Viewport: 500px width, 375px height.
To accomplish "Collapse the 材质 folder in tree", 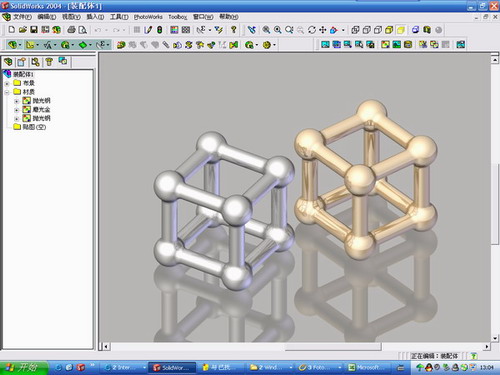I will pos(7,92).
